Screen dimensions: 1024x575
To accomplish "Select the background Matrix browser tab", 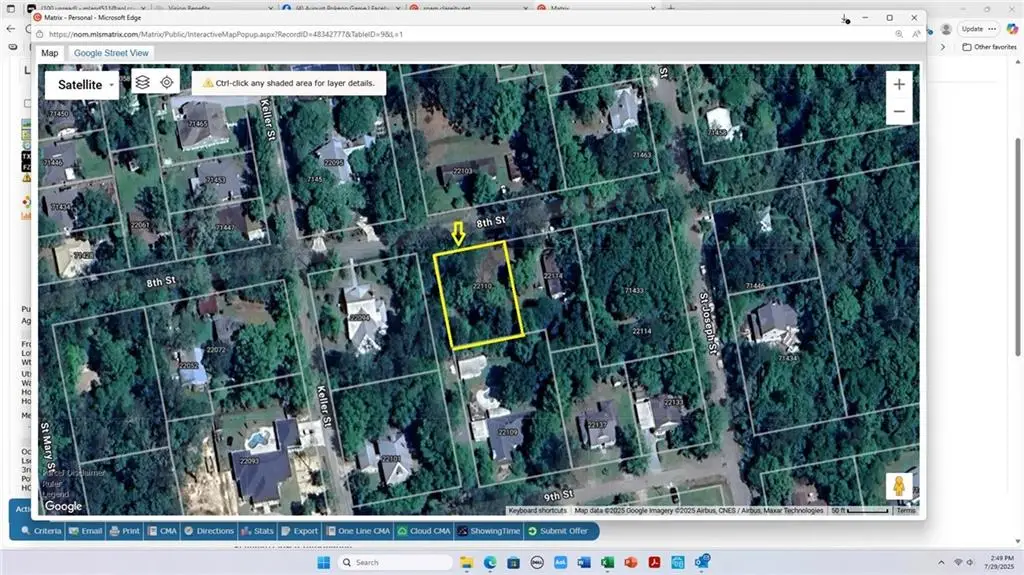I will point(596,7).
